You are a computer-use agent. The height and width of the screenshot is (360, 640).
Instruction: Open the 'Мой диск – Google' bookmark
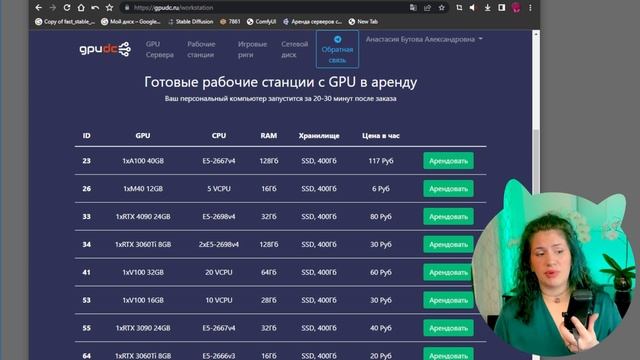[131, 22]
